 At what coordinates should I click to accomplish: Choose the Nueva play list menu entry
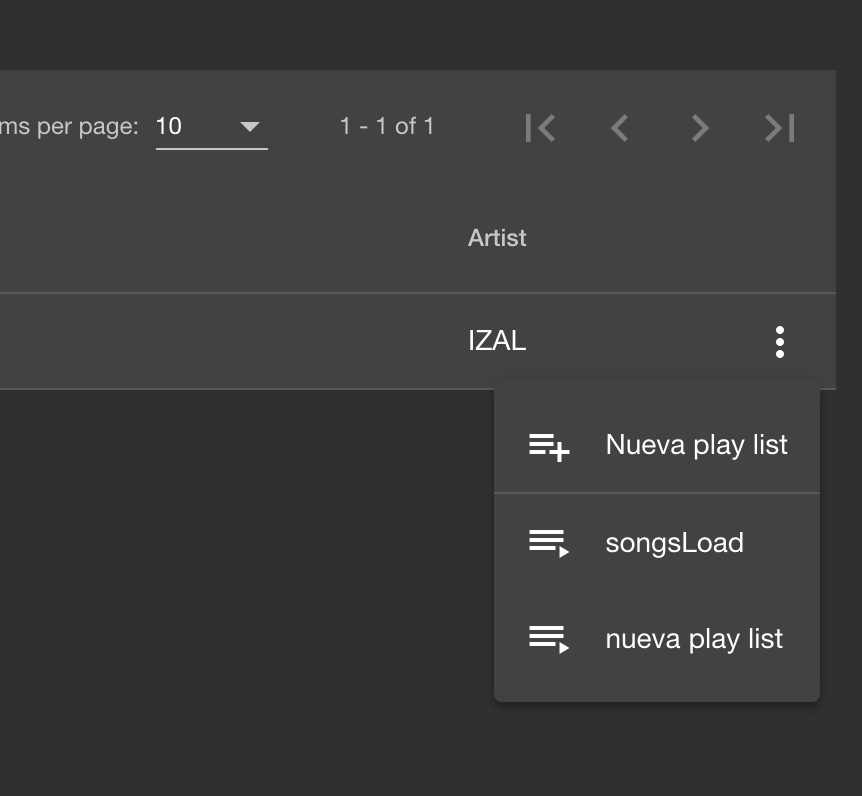point(696,445)
